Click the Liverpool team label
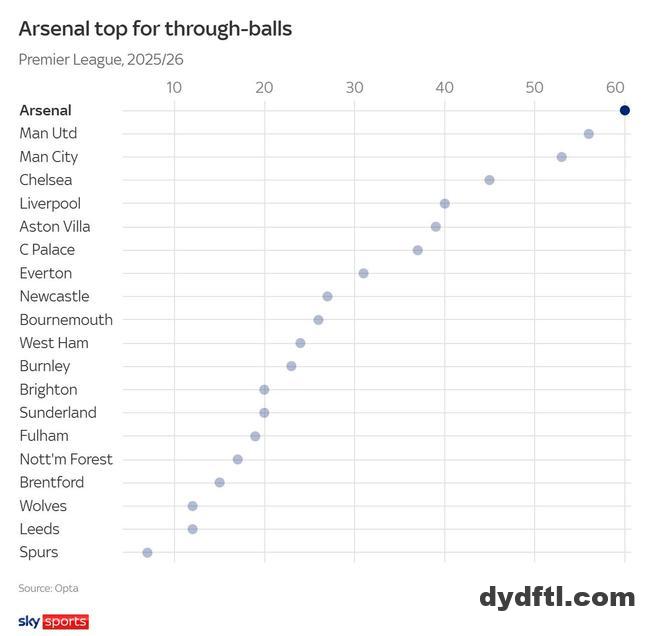This screenshot has width=660, height=636. tap(50, 203)
